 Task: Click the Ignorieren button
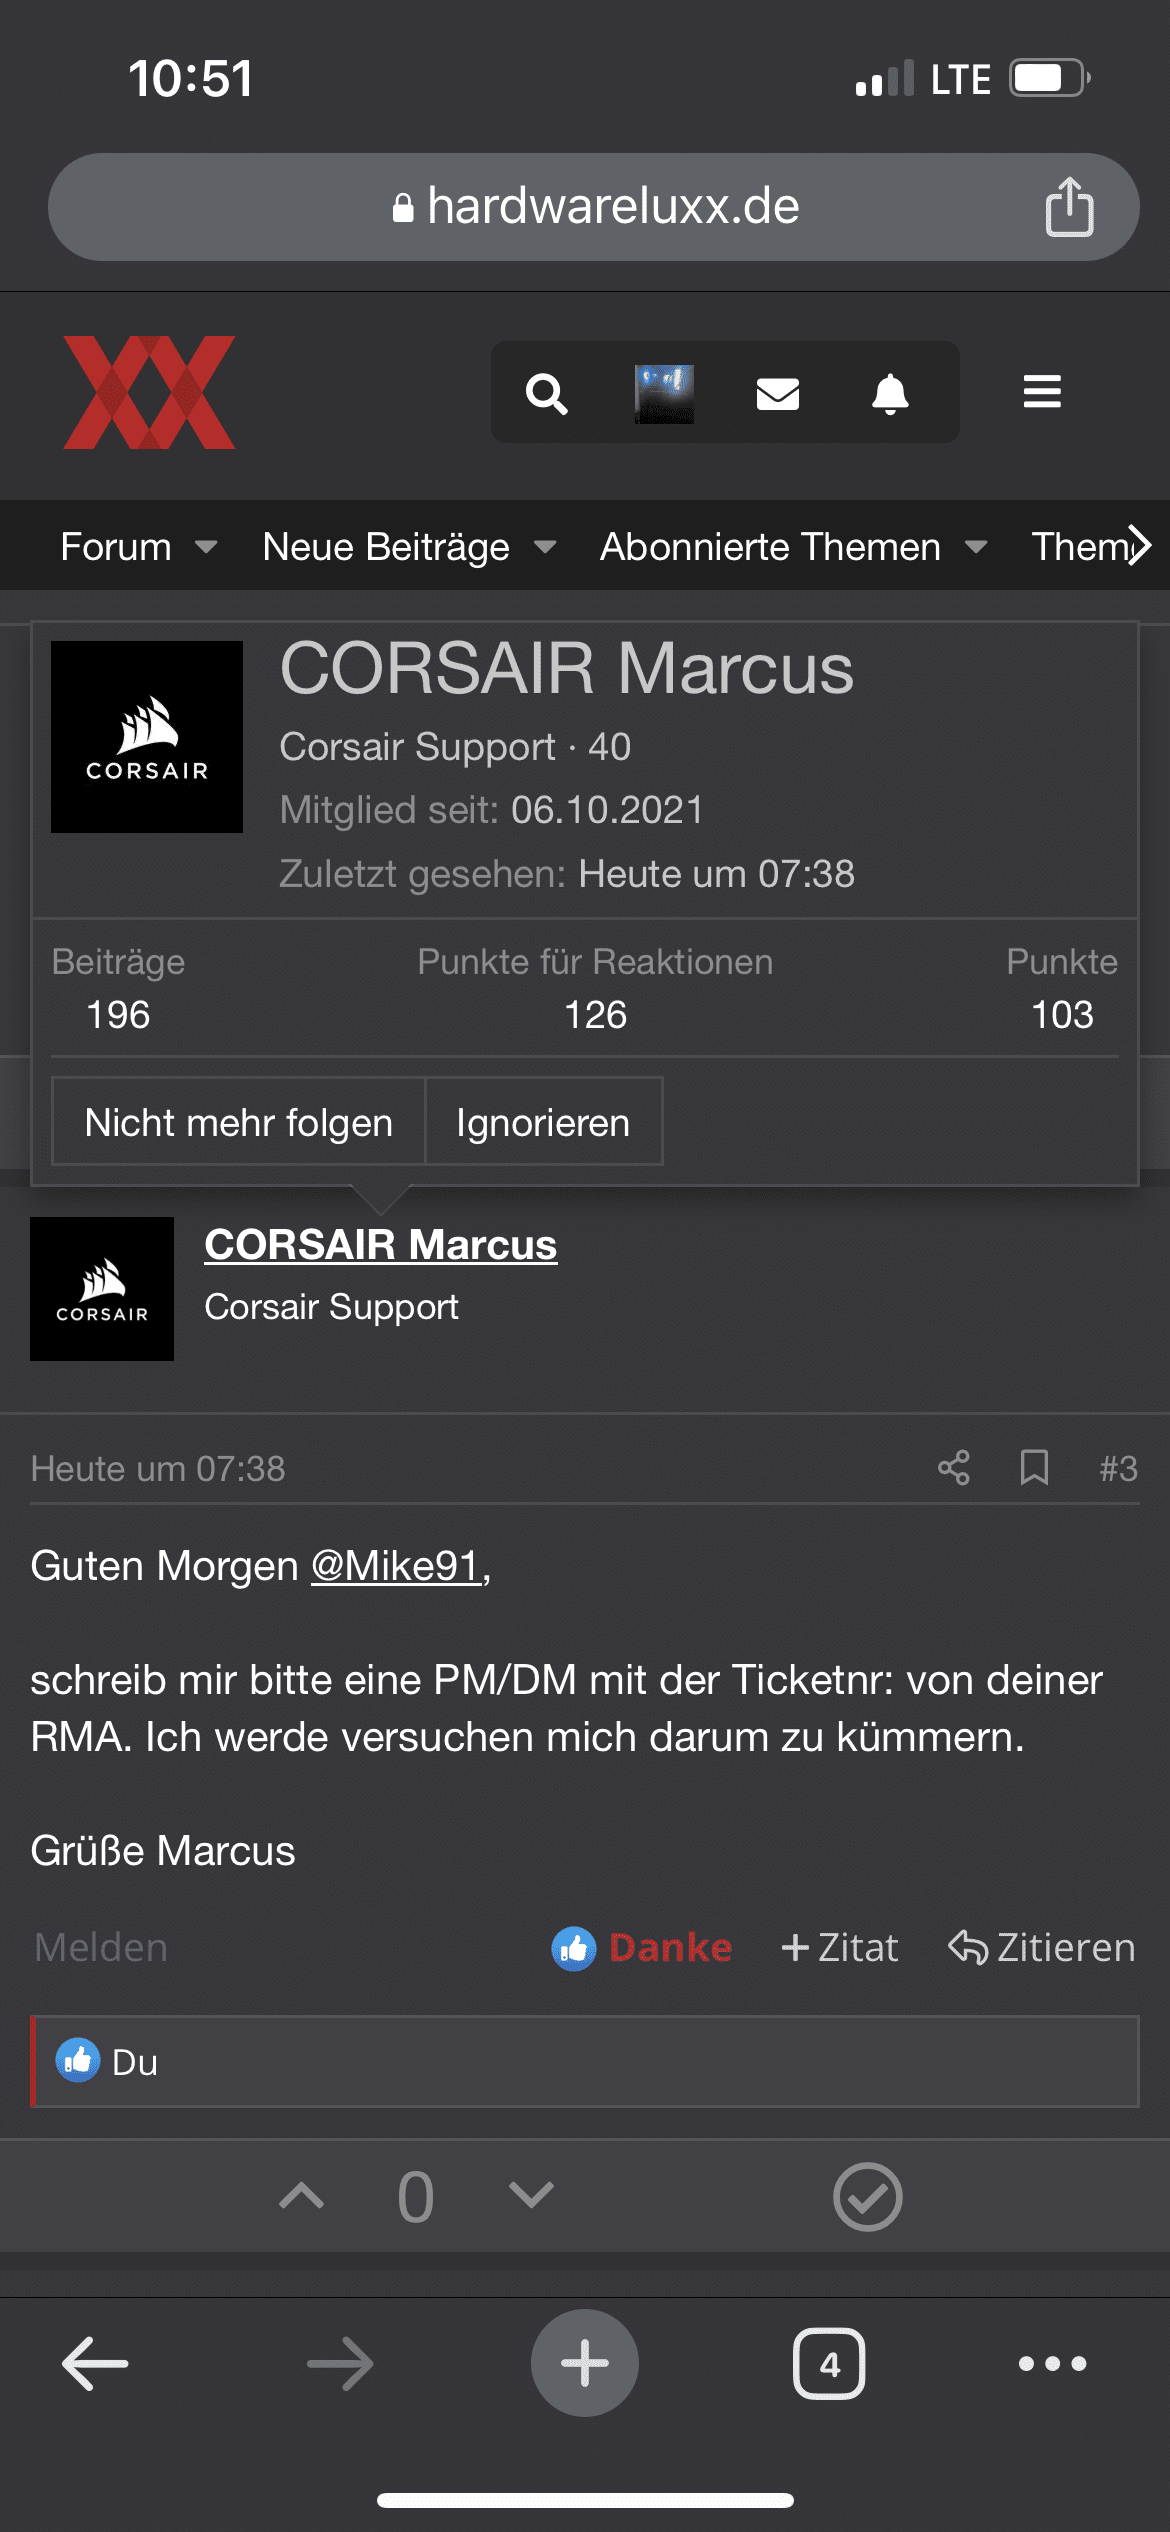tap(543, 1122)
